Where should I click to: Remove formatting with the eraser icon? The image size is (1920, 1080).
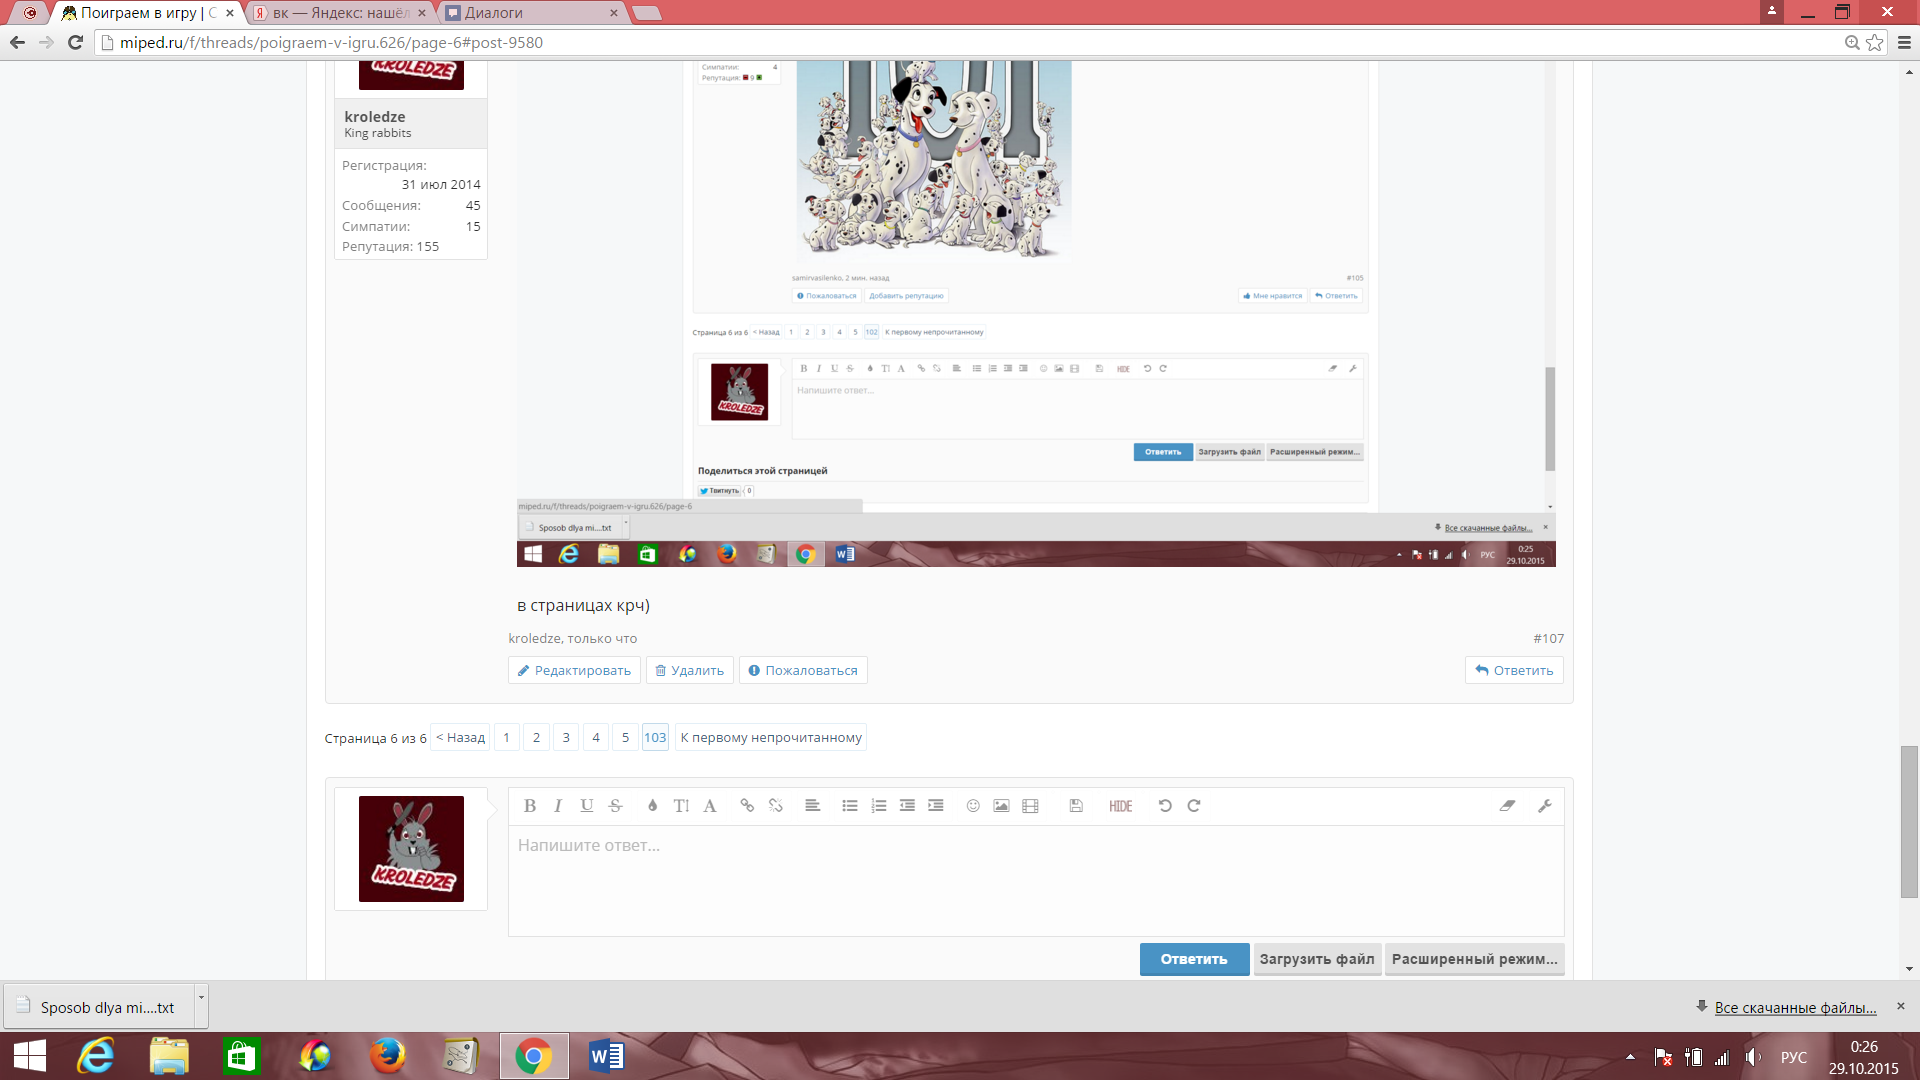coord(1507,806)
